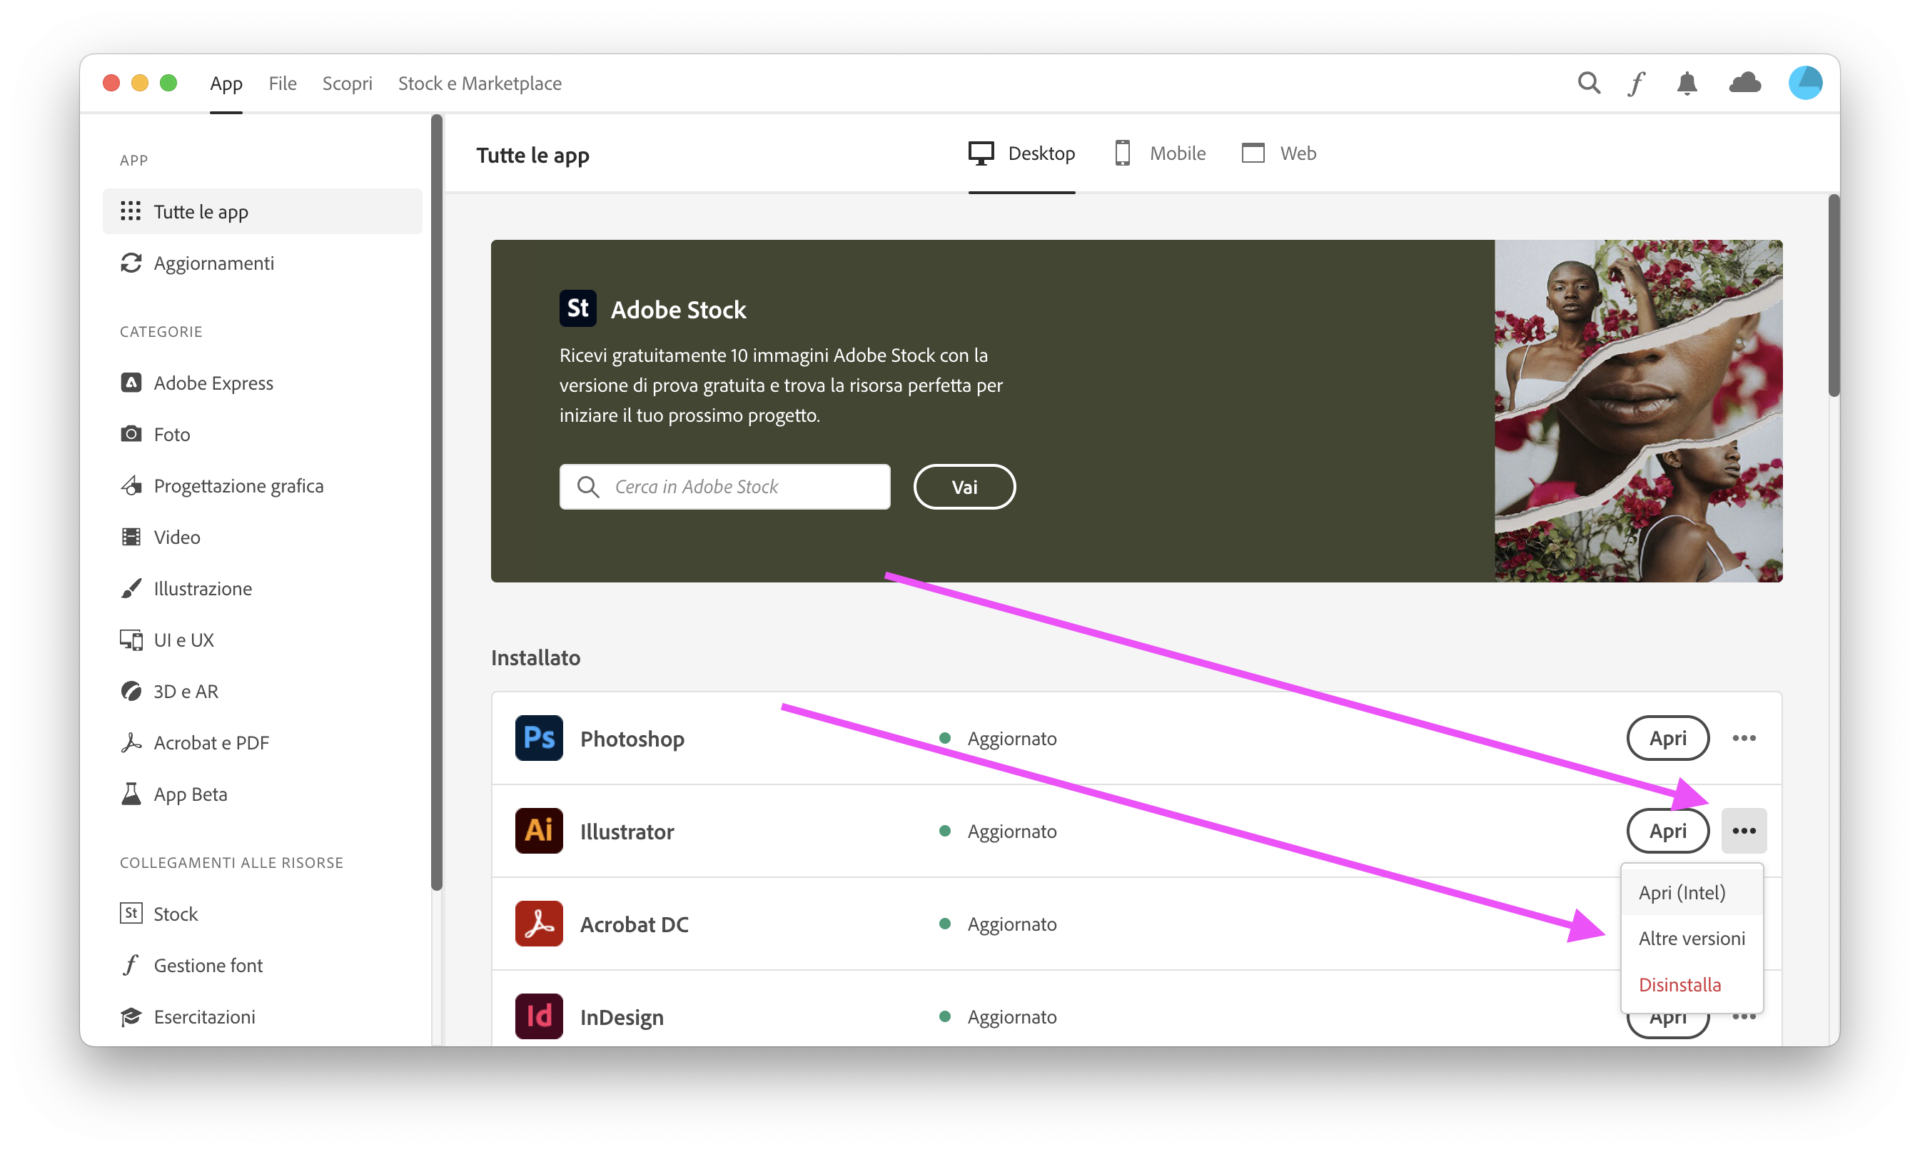
Task: Click the main content vertical scrollbar
Action: tap(1833, 296)
